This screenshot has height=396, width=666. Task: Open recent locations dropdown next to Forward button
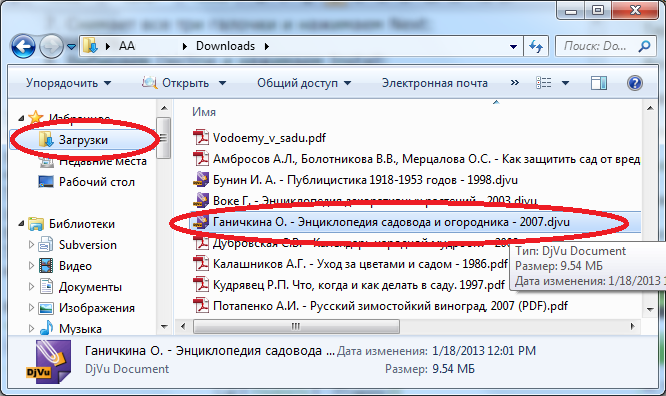[x=72, y=46]
